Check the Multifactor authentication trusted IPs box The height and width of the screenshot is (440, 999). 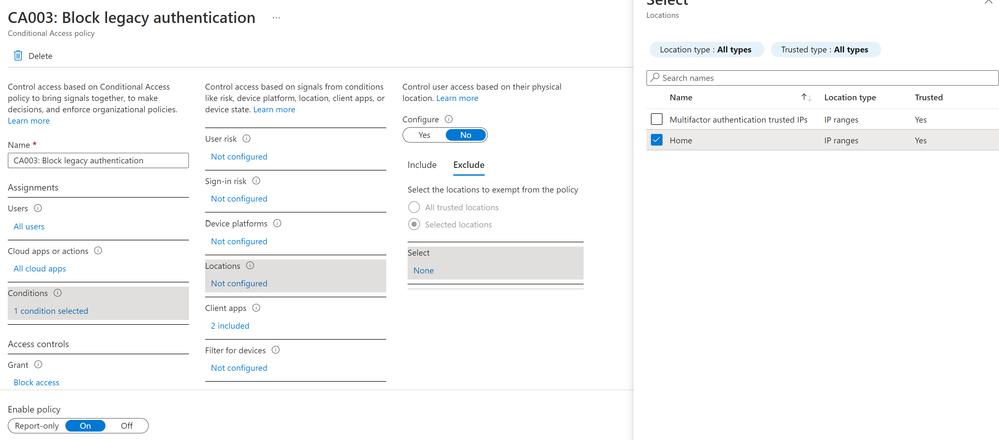(657, 120)
